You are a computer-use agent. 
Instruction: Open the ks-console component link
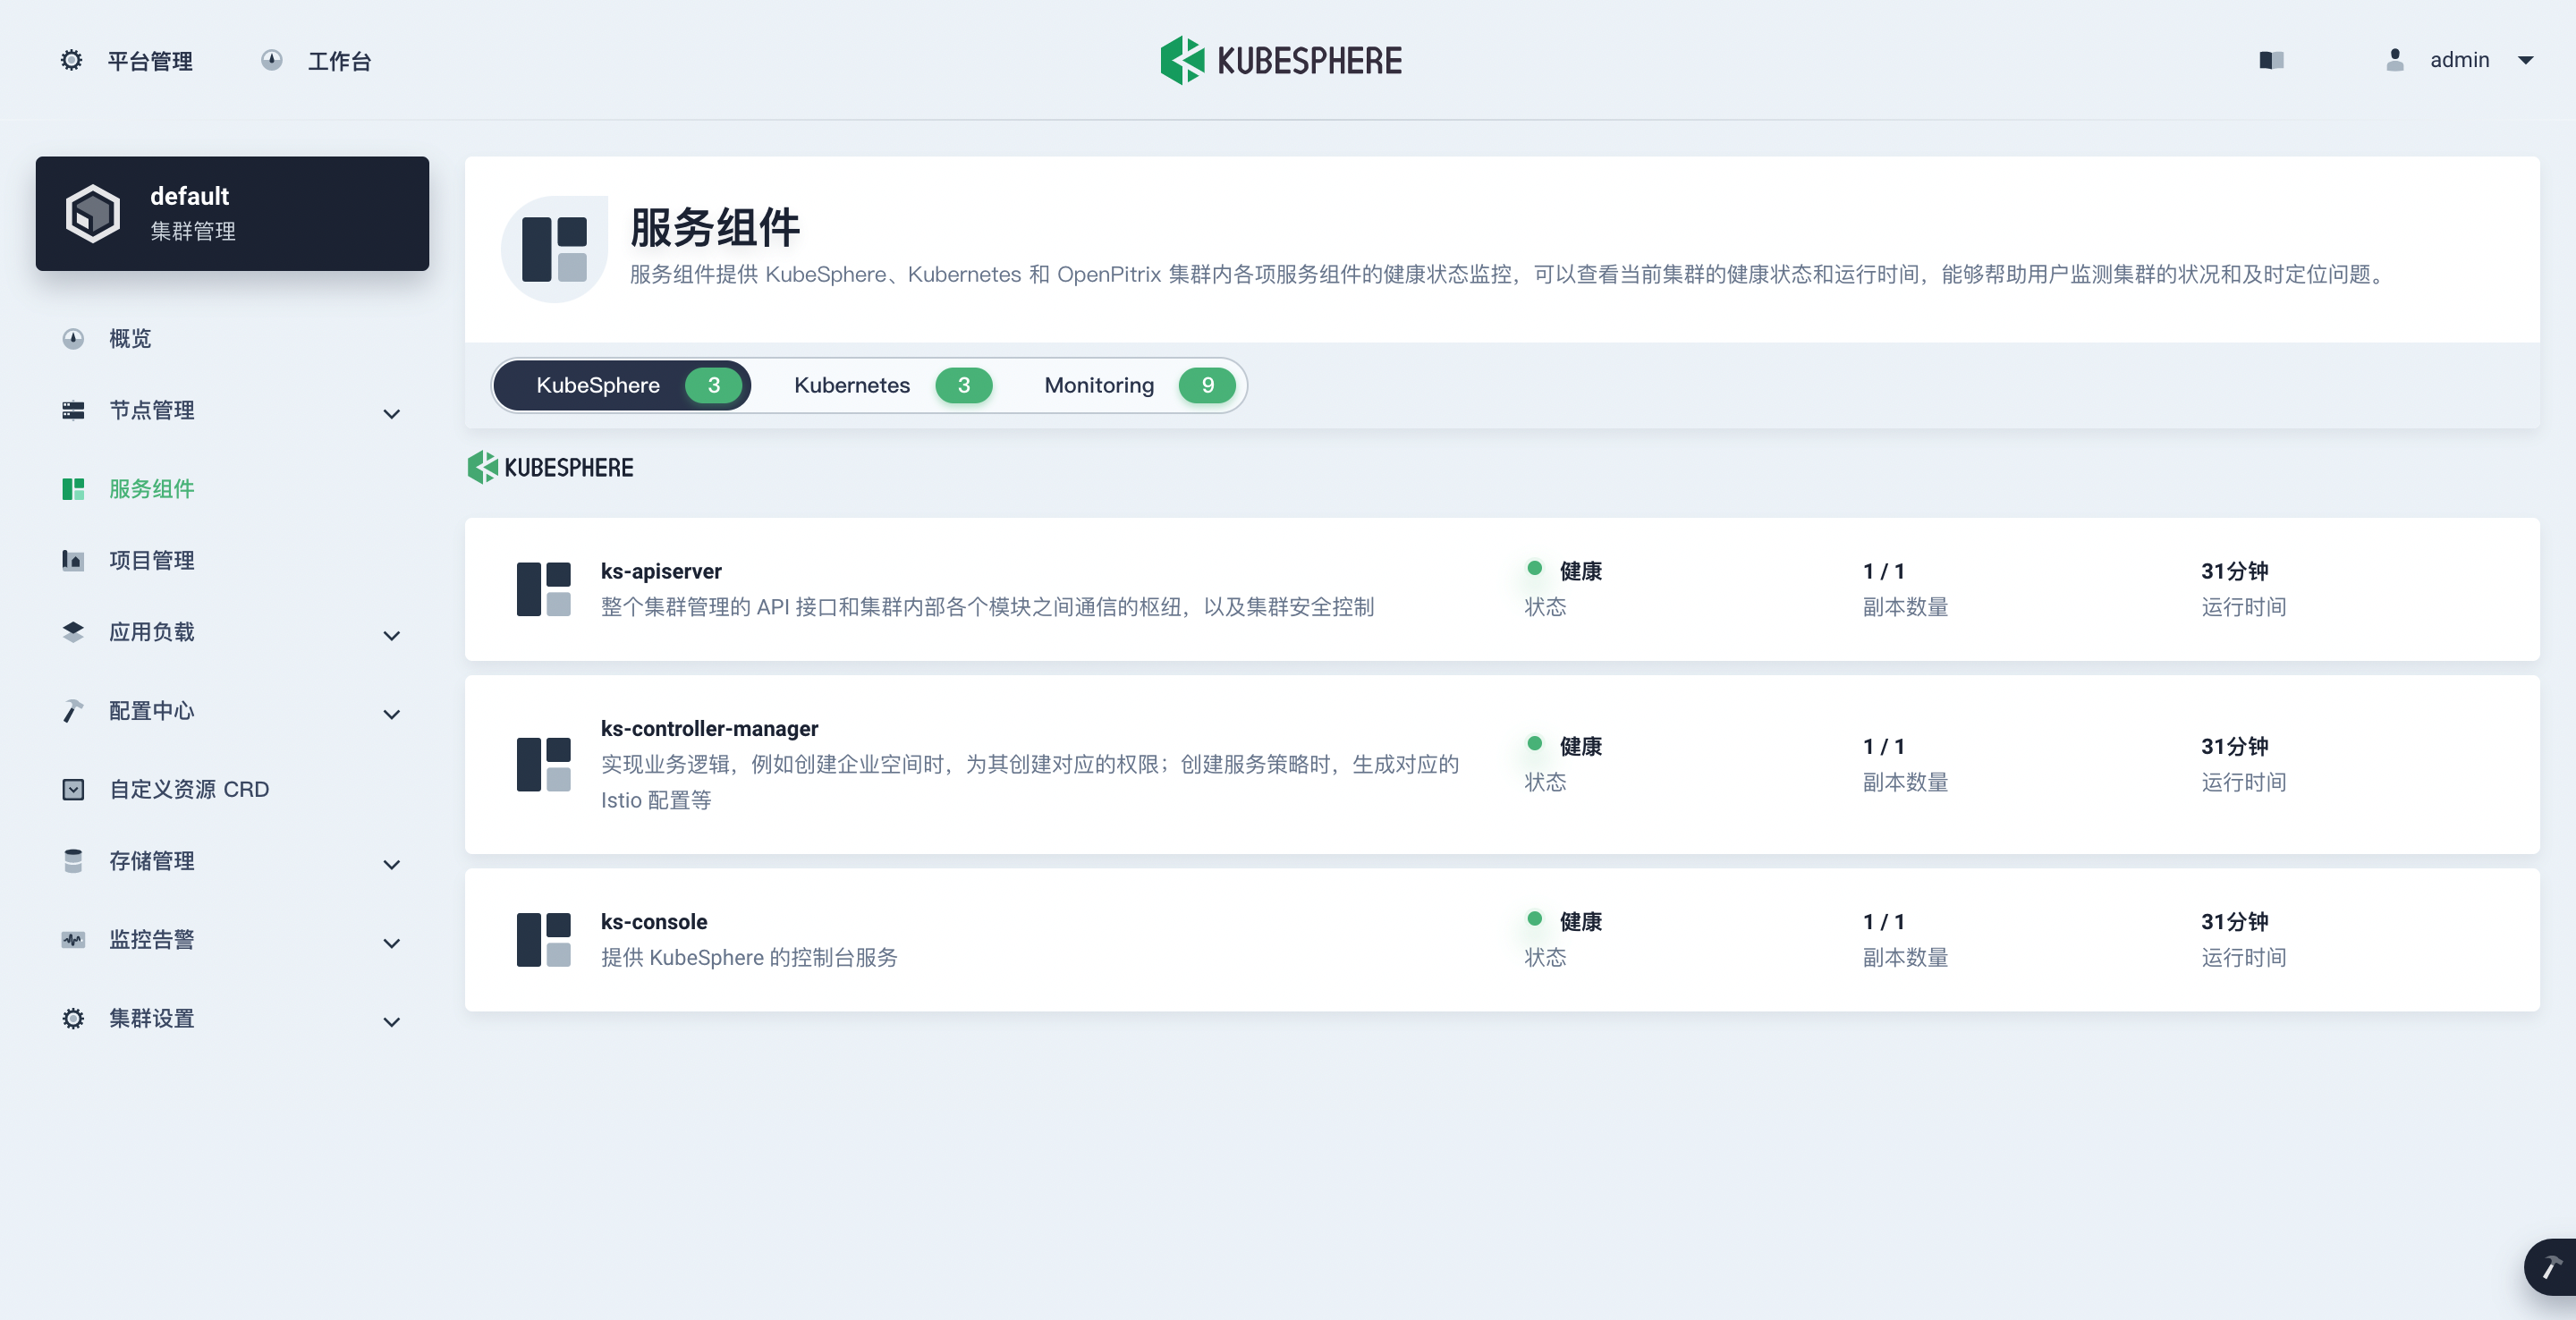click(x=654, y=921)
